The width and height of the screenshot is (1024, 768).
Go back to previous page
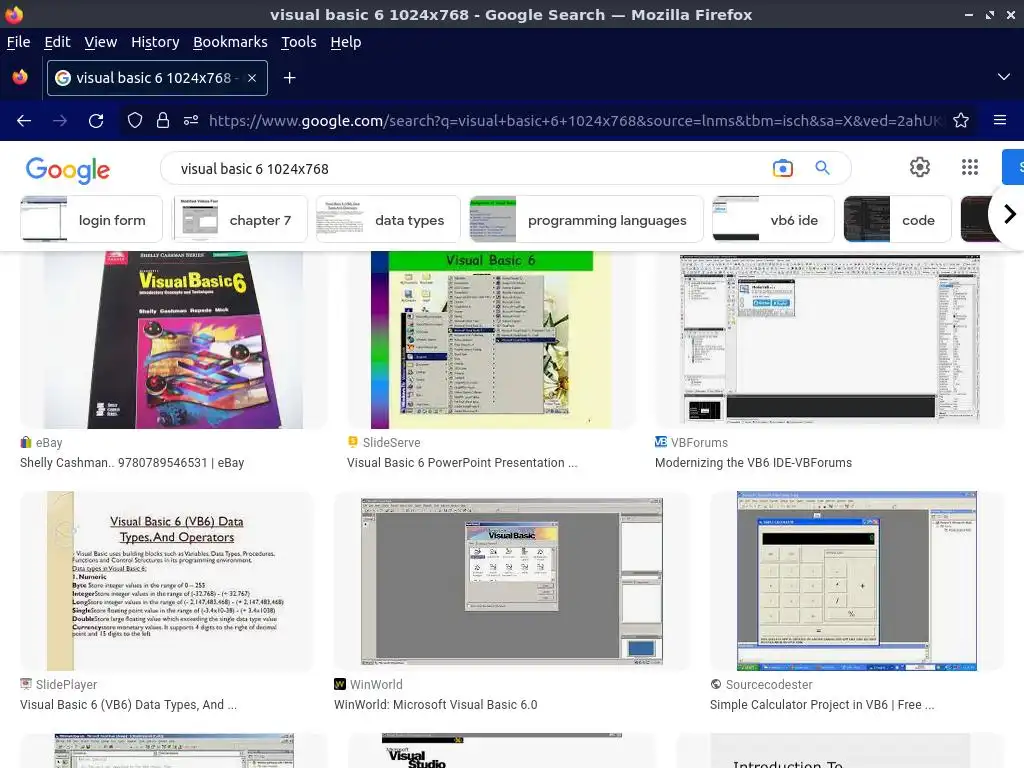[24, 120]
